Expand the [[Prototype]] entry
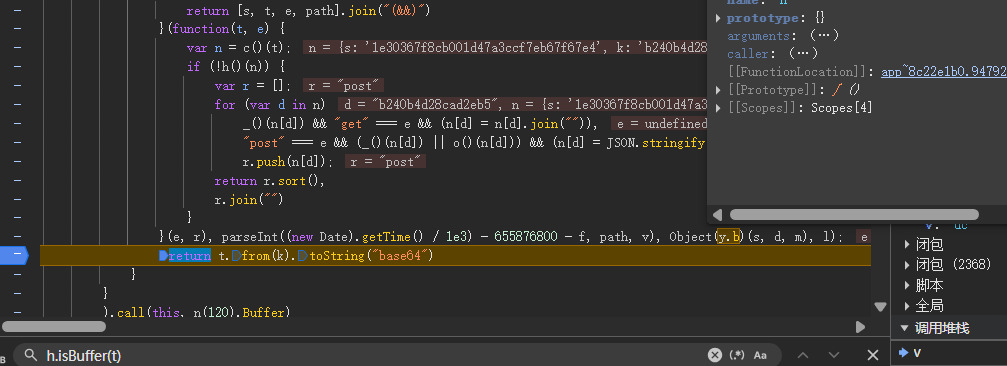Screen dimensions: 1007x366 point(719,89)
